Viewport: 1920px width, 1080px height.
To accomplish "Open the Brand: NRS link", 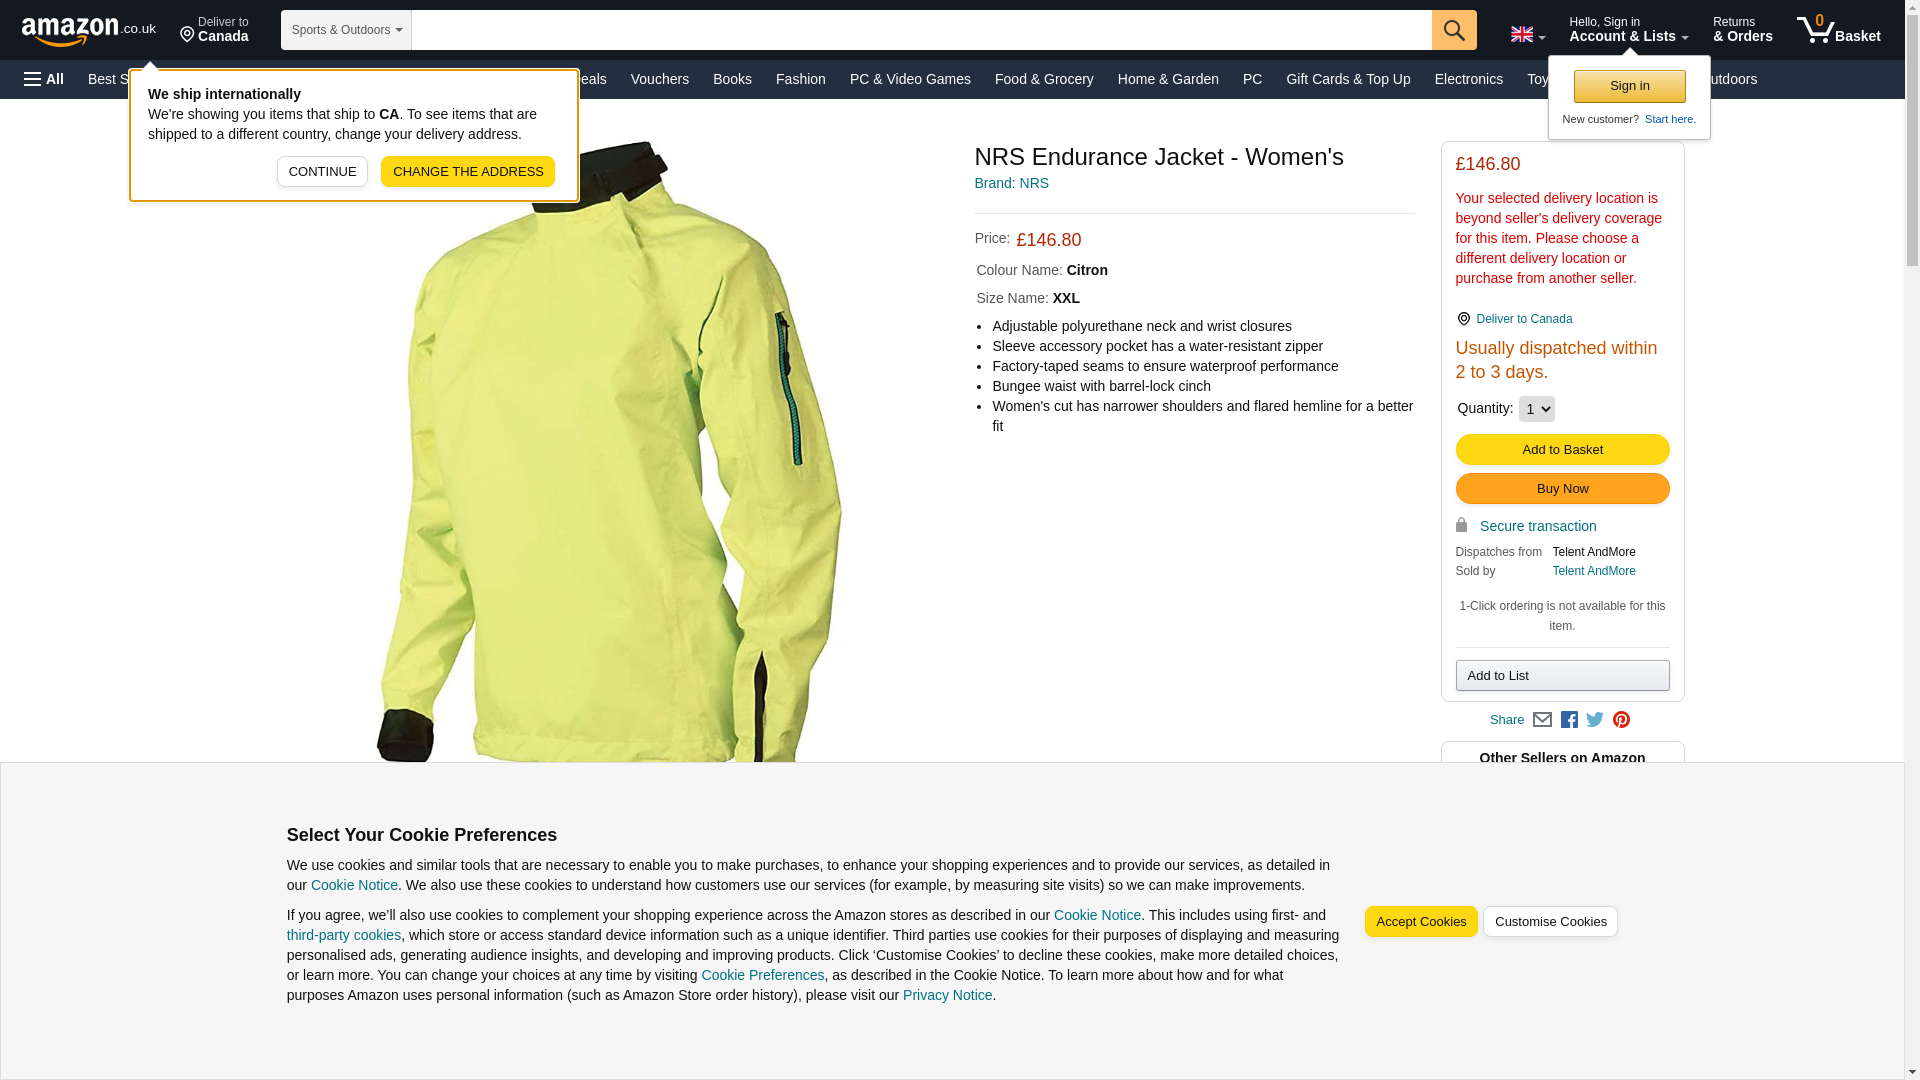I will (1011, 183).
